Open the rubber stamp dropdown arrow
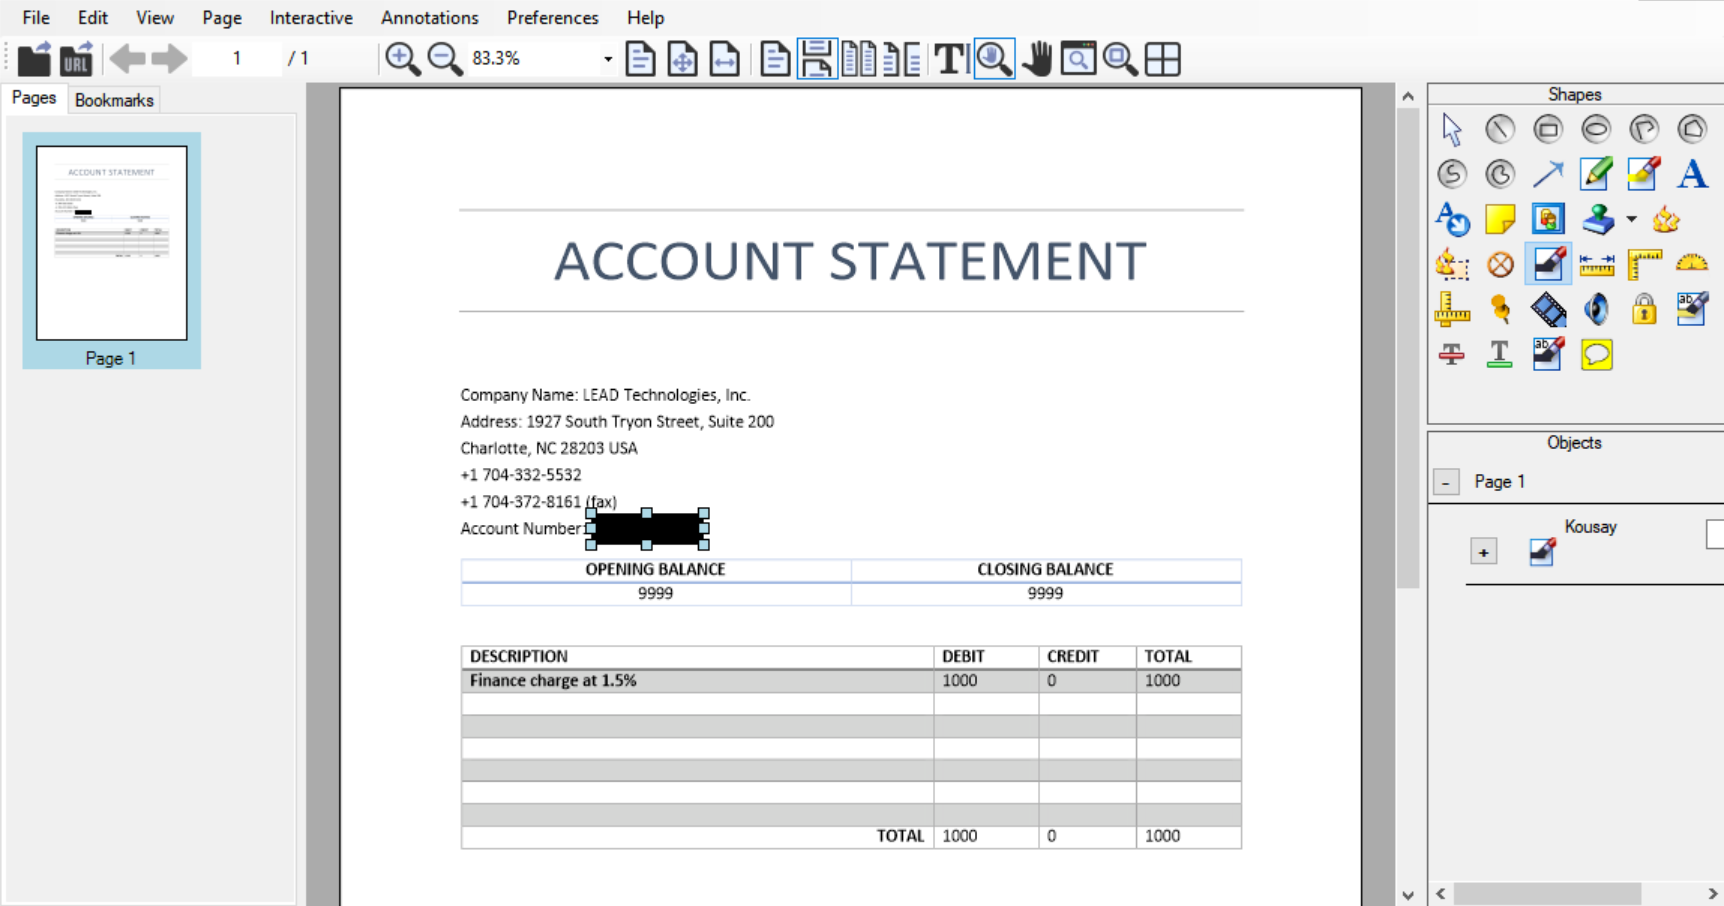This screenshot has width=1724, height=906. pyautogui.click(x=1630, y=218)
